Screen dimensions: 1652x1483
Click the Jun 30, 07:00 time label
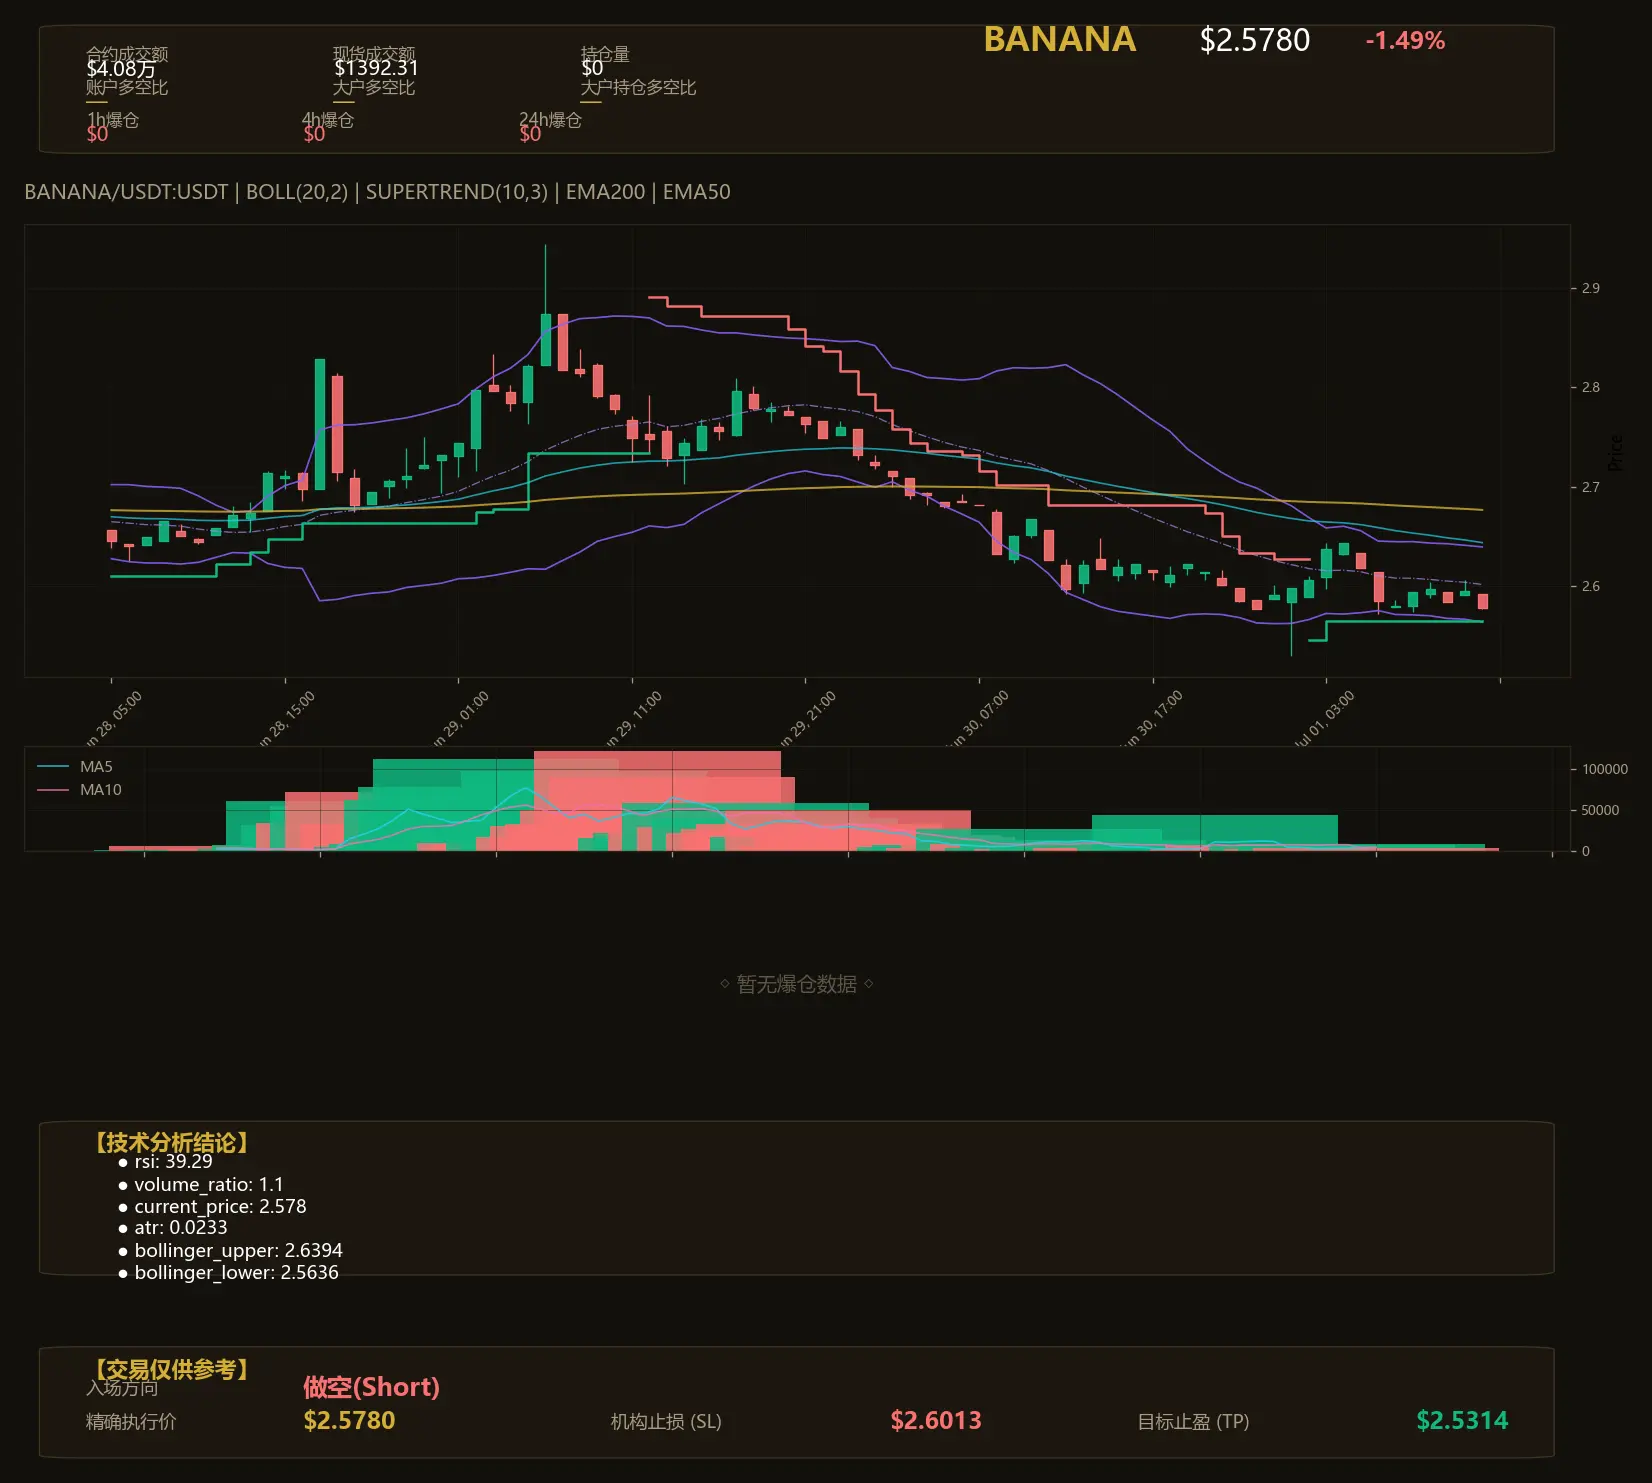coord(980,718)
